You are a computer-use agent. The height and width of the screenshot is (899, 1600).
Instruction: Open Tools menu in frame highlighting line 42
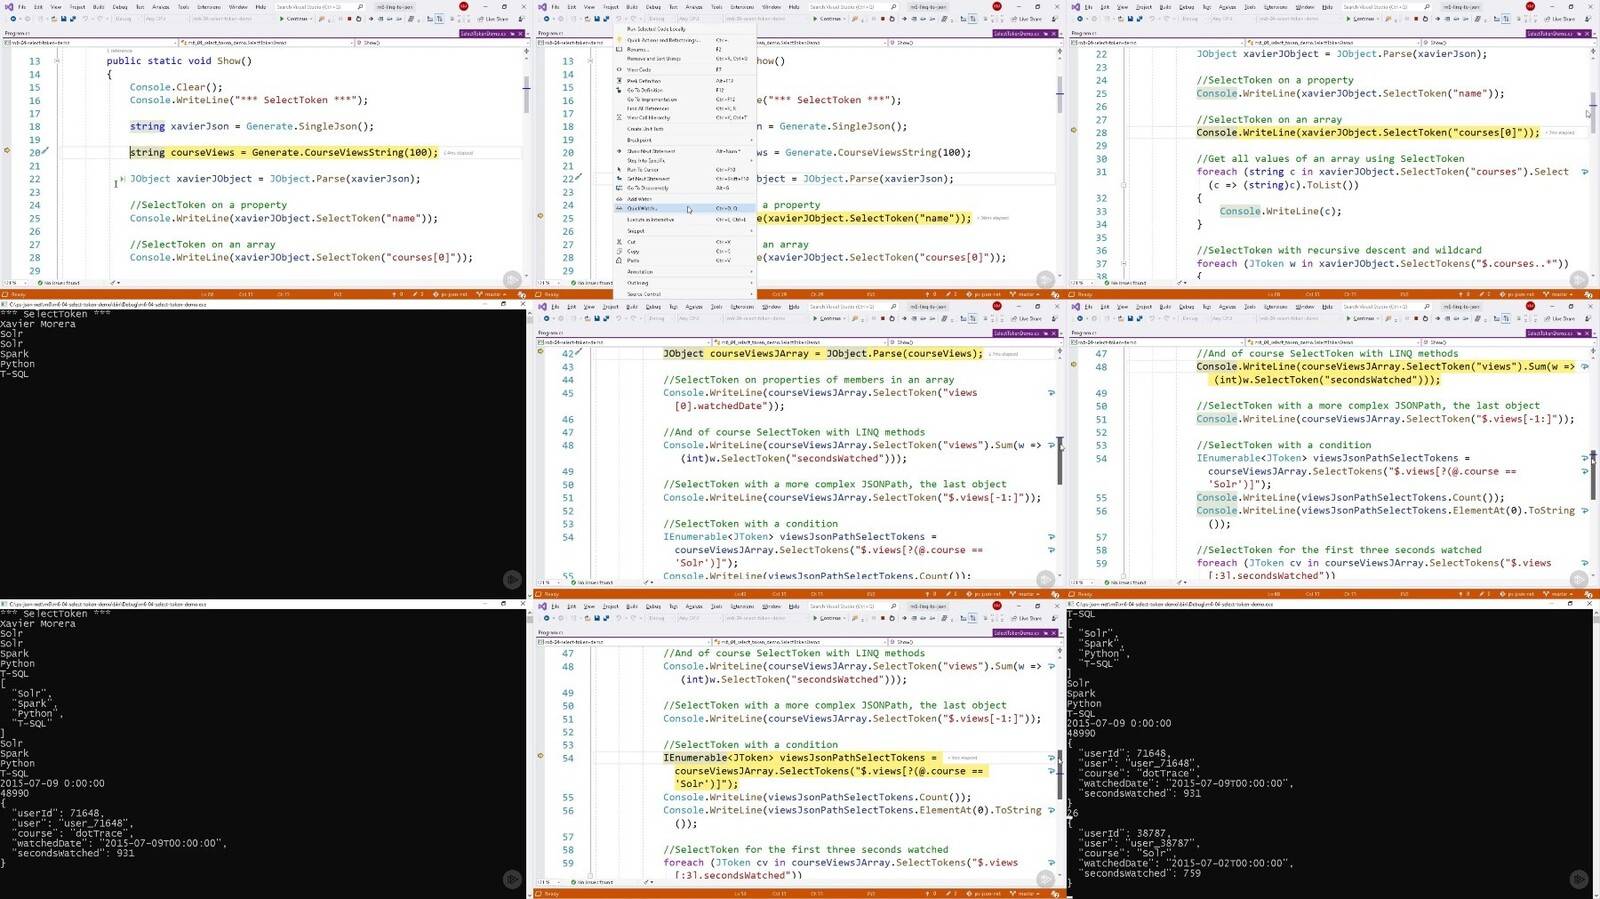716,307
